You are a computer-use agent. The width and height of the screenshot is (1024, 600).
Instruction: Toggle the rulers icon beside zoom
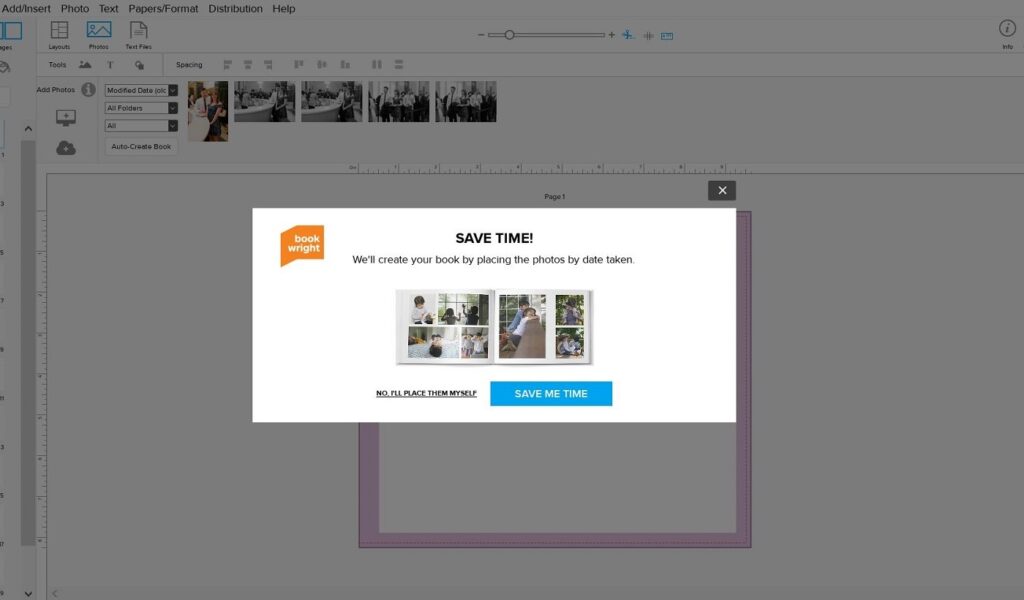(x=667, y=36)
